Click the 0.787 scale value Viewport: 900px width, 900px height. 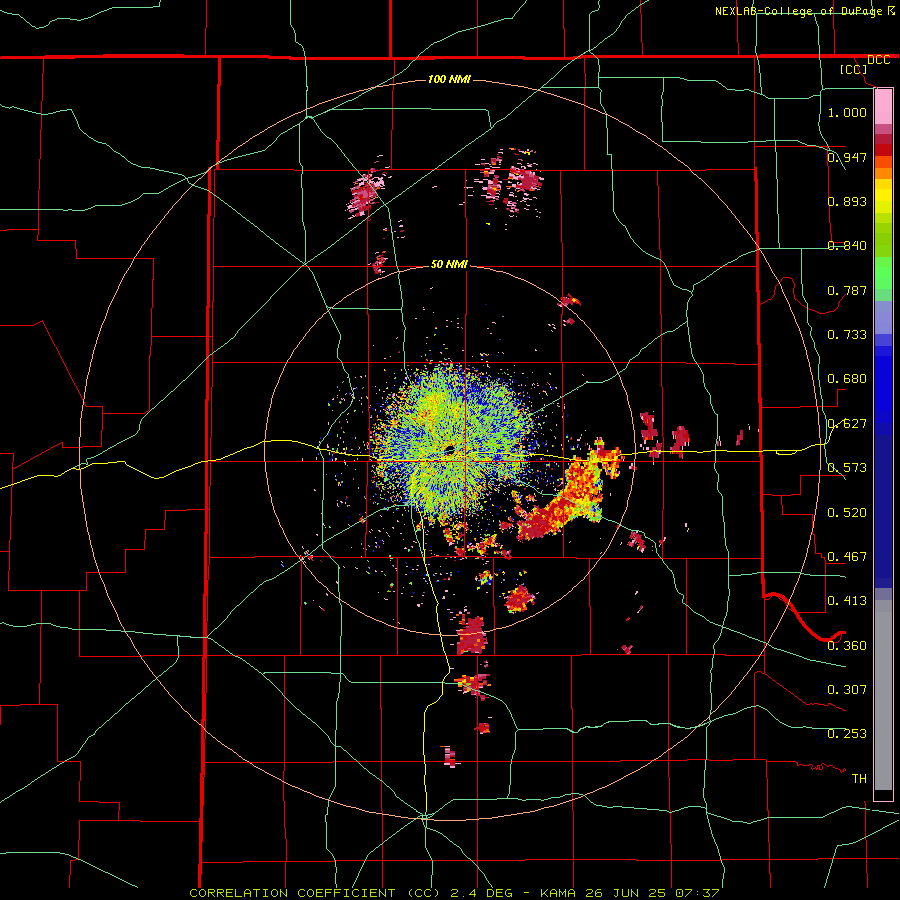coord(847,290)
